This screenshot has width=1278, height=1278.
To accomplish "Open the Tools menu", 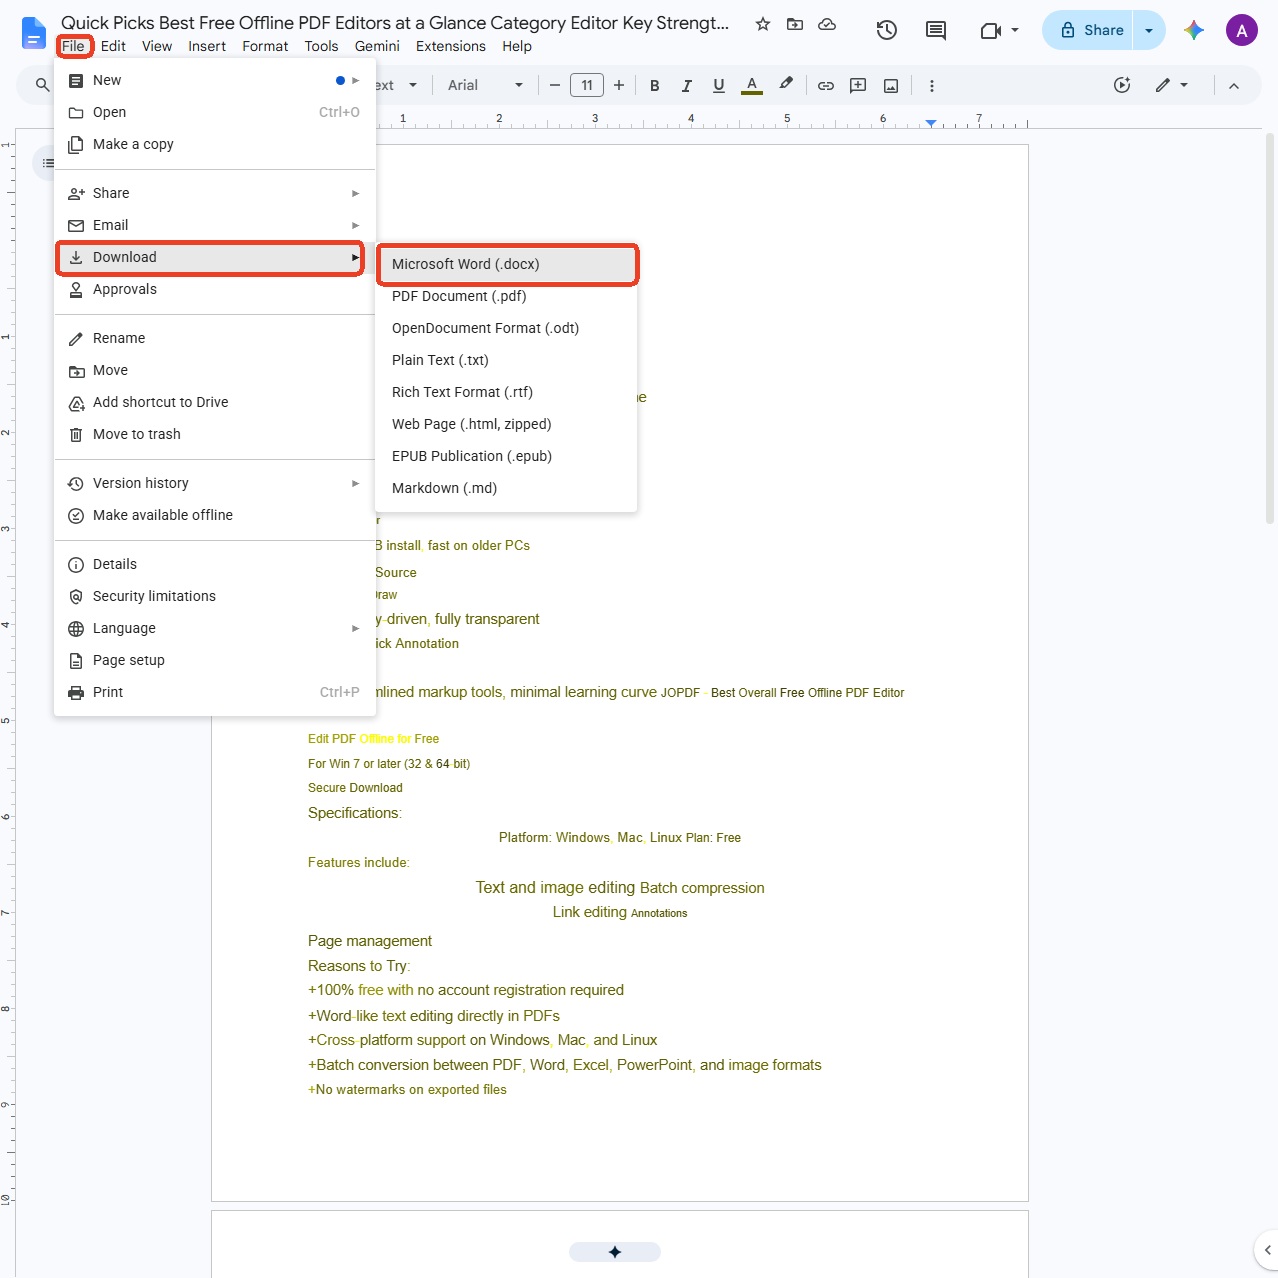I will 321,46.
